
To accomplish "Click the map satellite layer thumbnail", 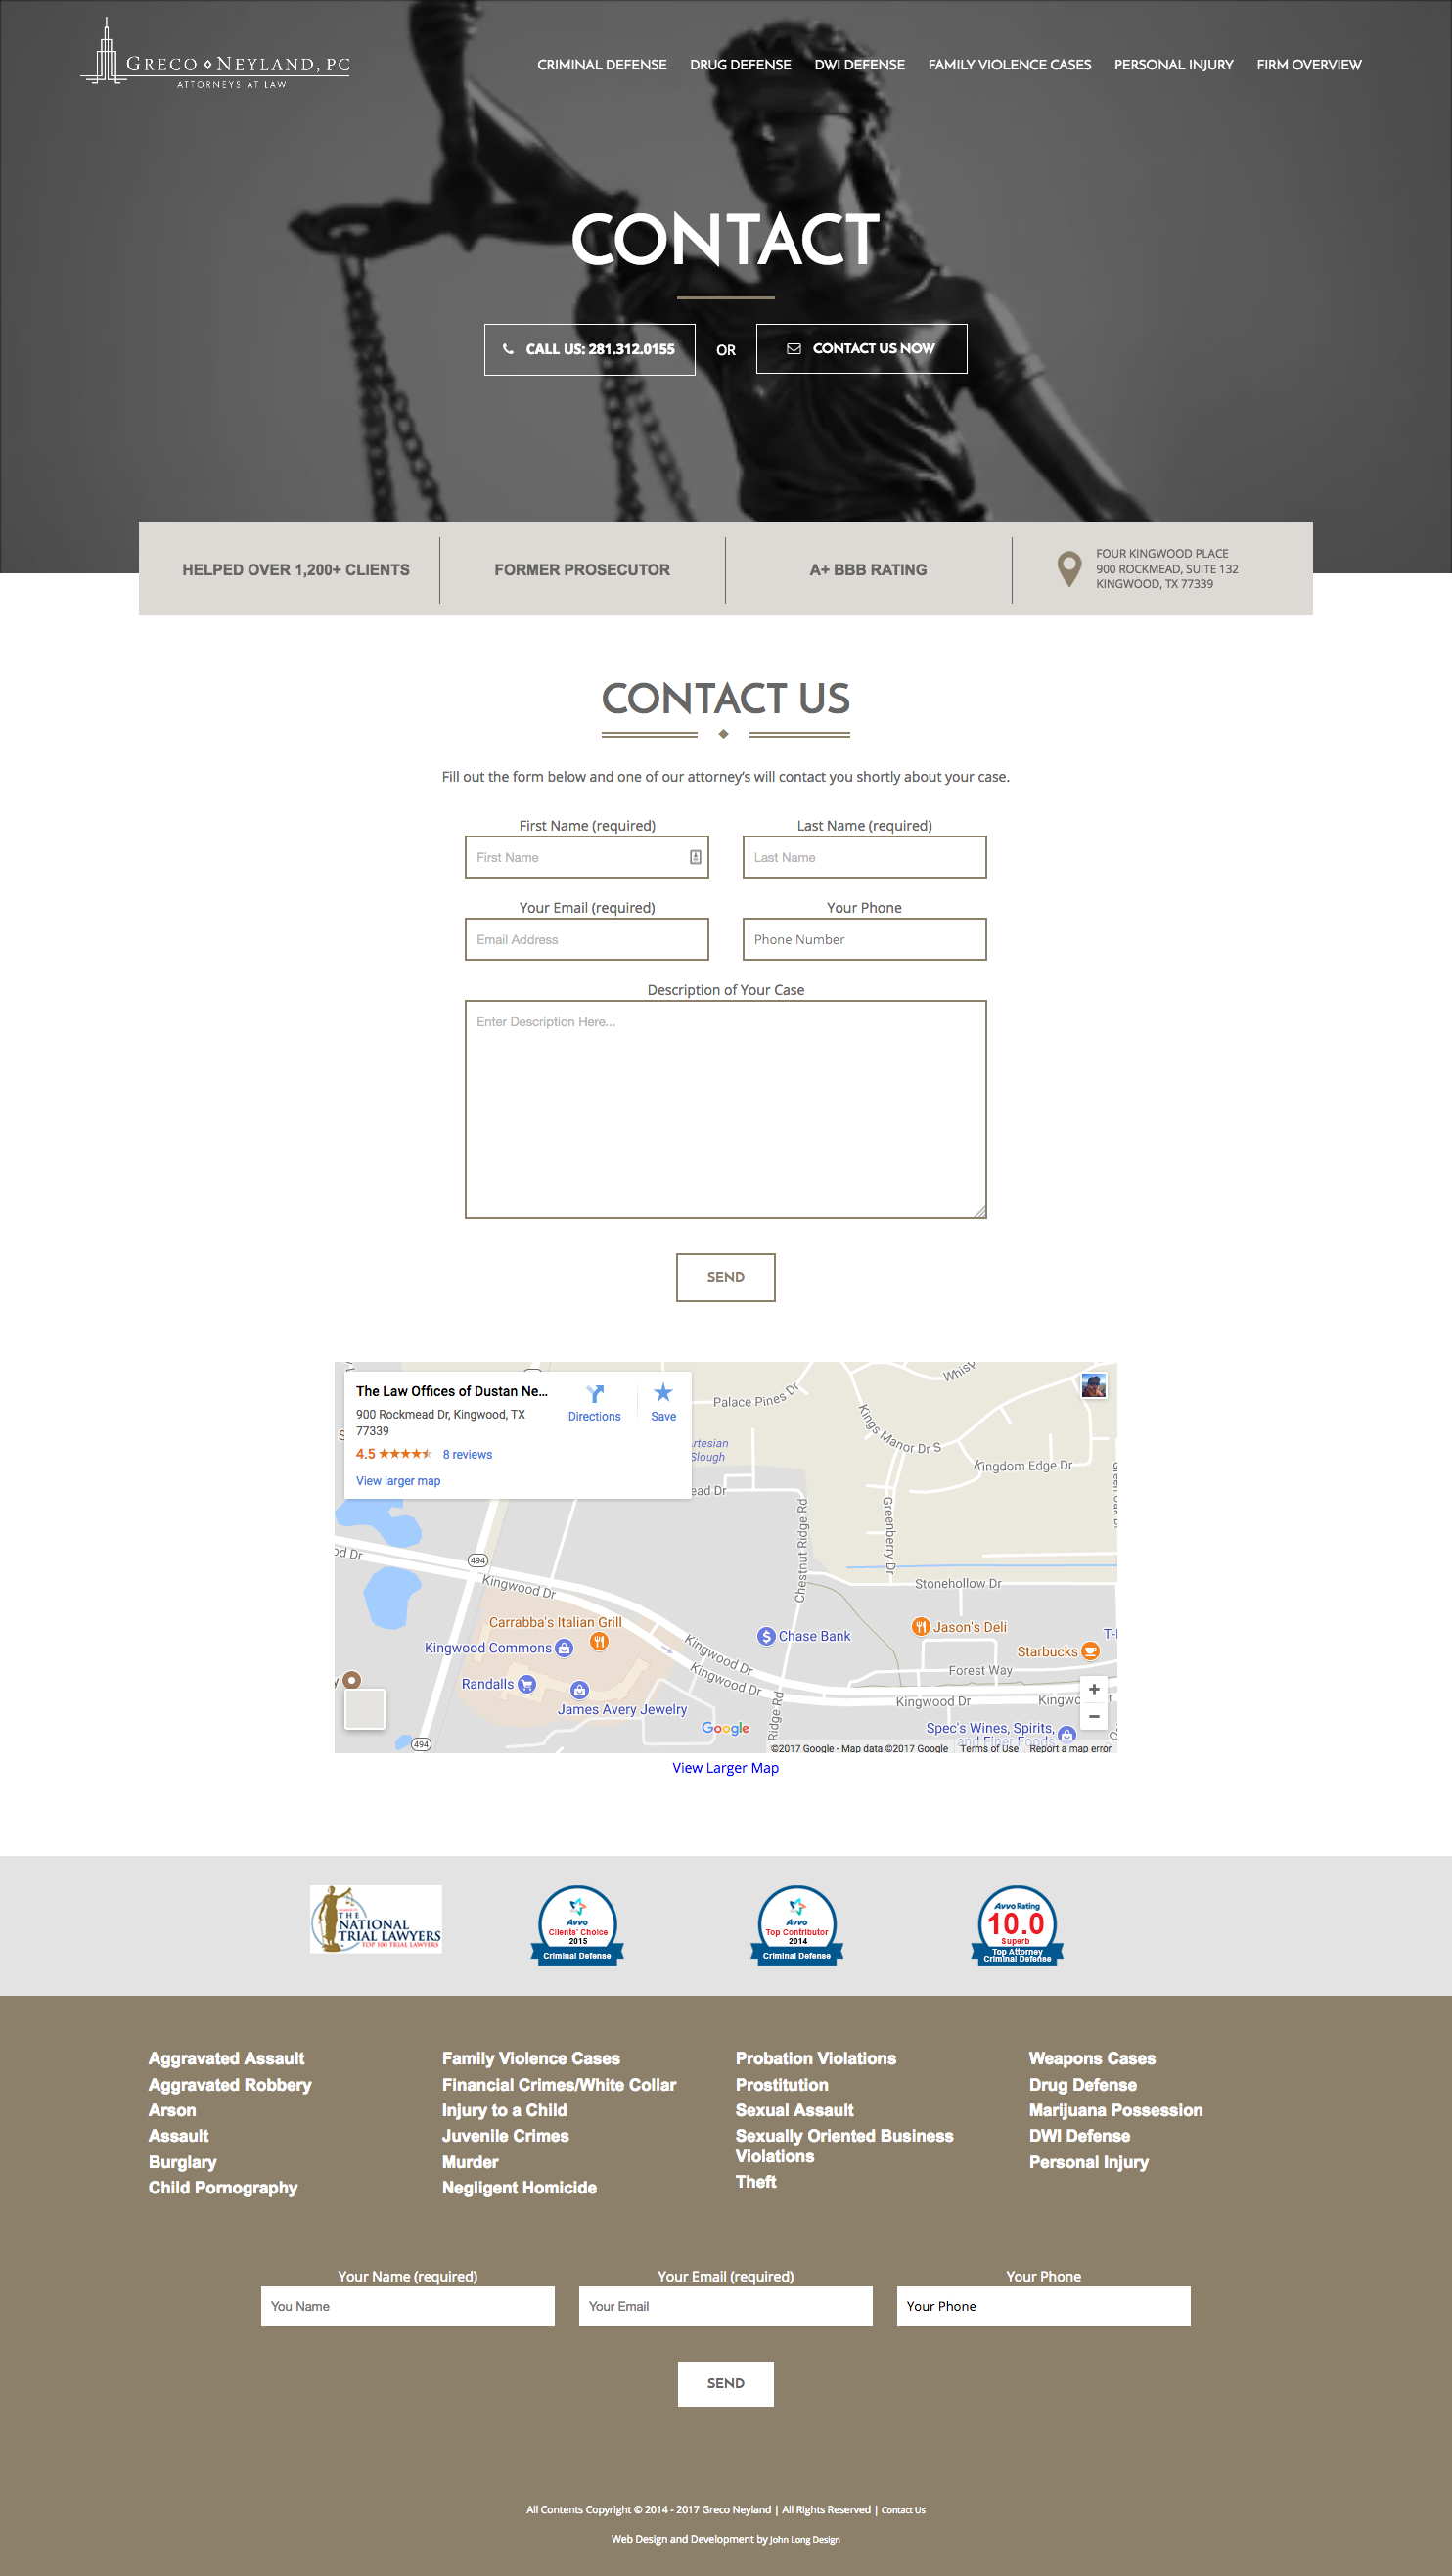I will (365, 1709).
